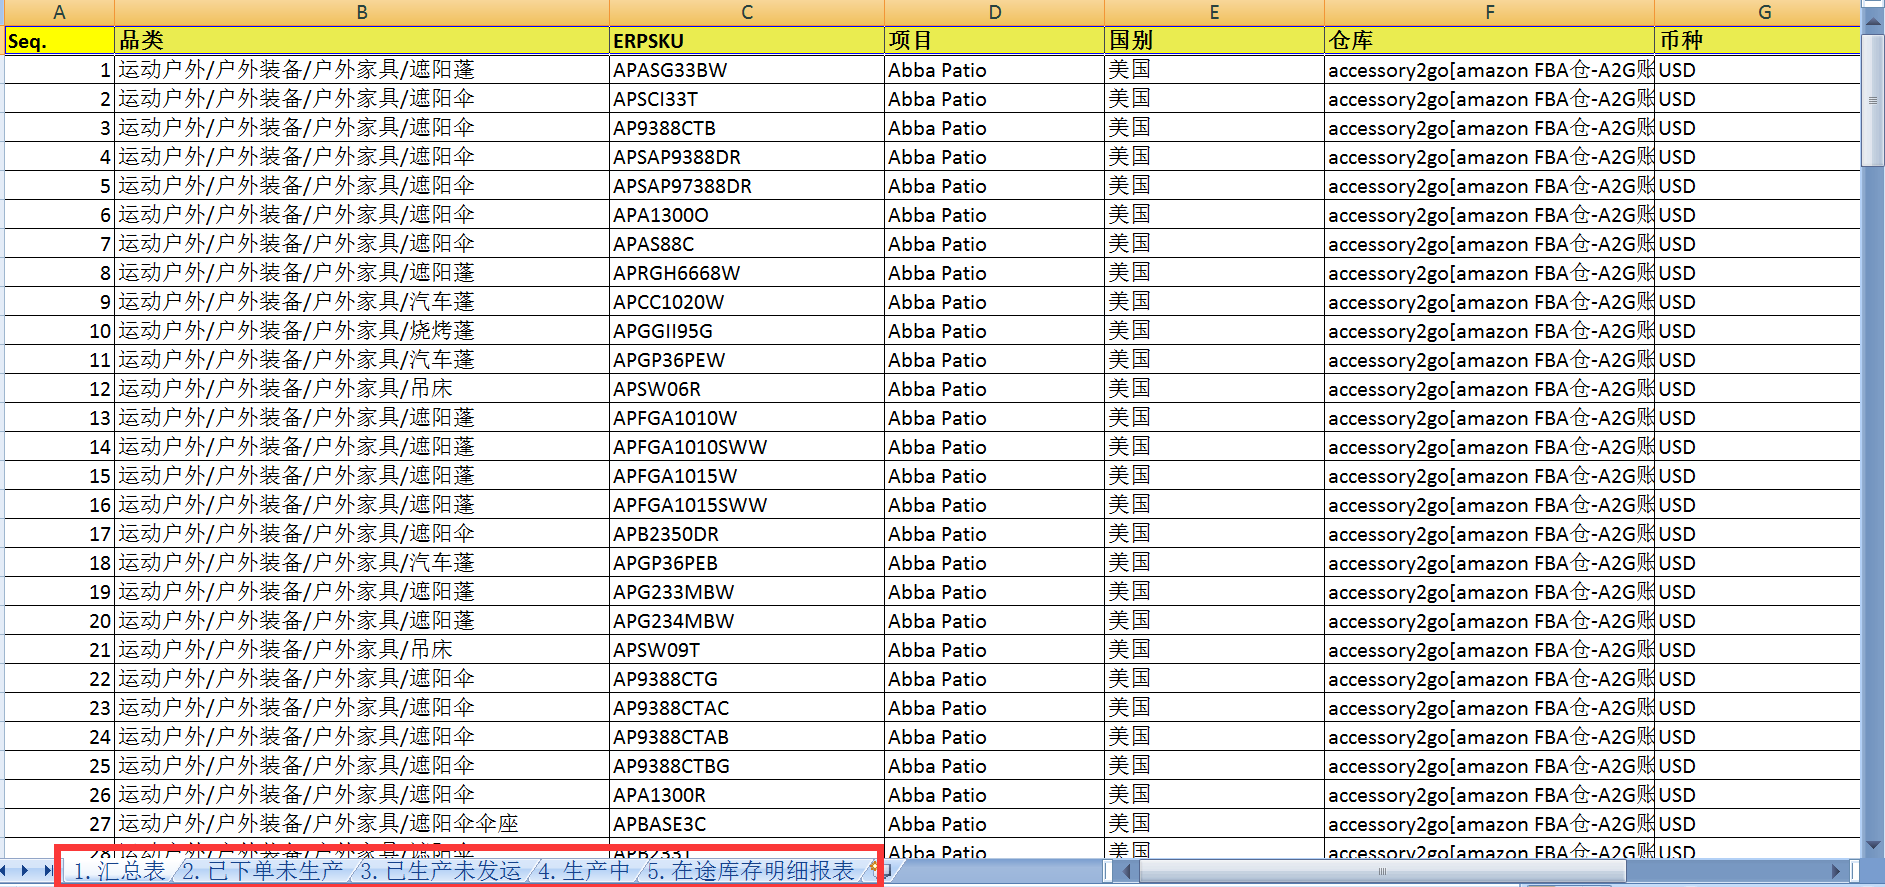Image resolution: width=1885 pixels, height=887 pixels.
Task: Select column E header
Action: [x=1214, y=12]
